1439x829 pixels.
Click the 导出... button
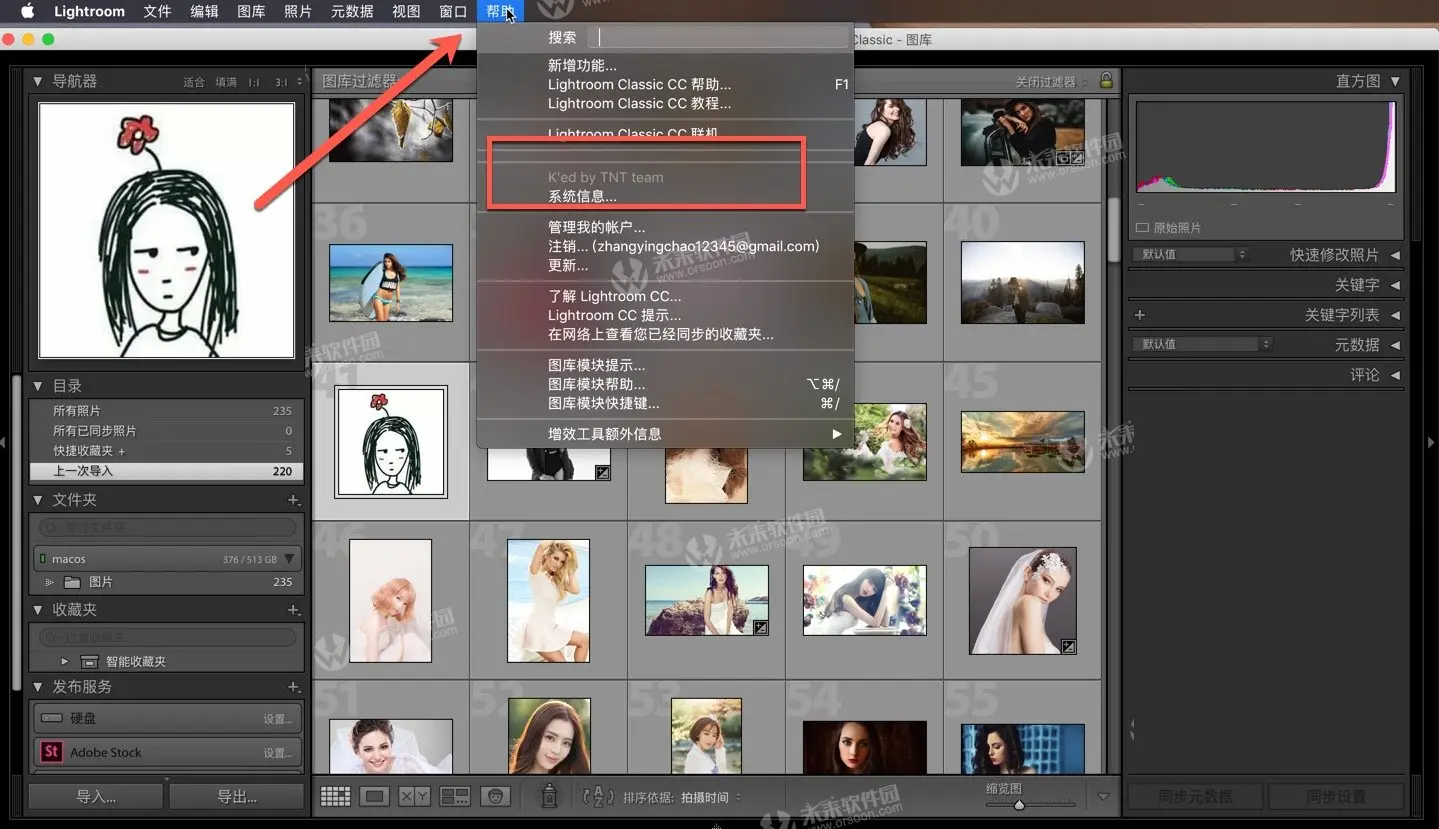click(x=237, y=797)
